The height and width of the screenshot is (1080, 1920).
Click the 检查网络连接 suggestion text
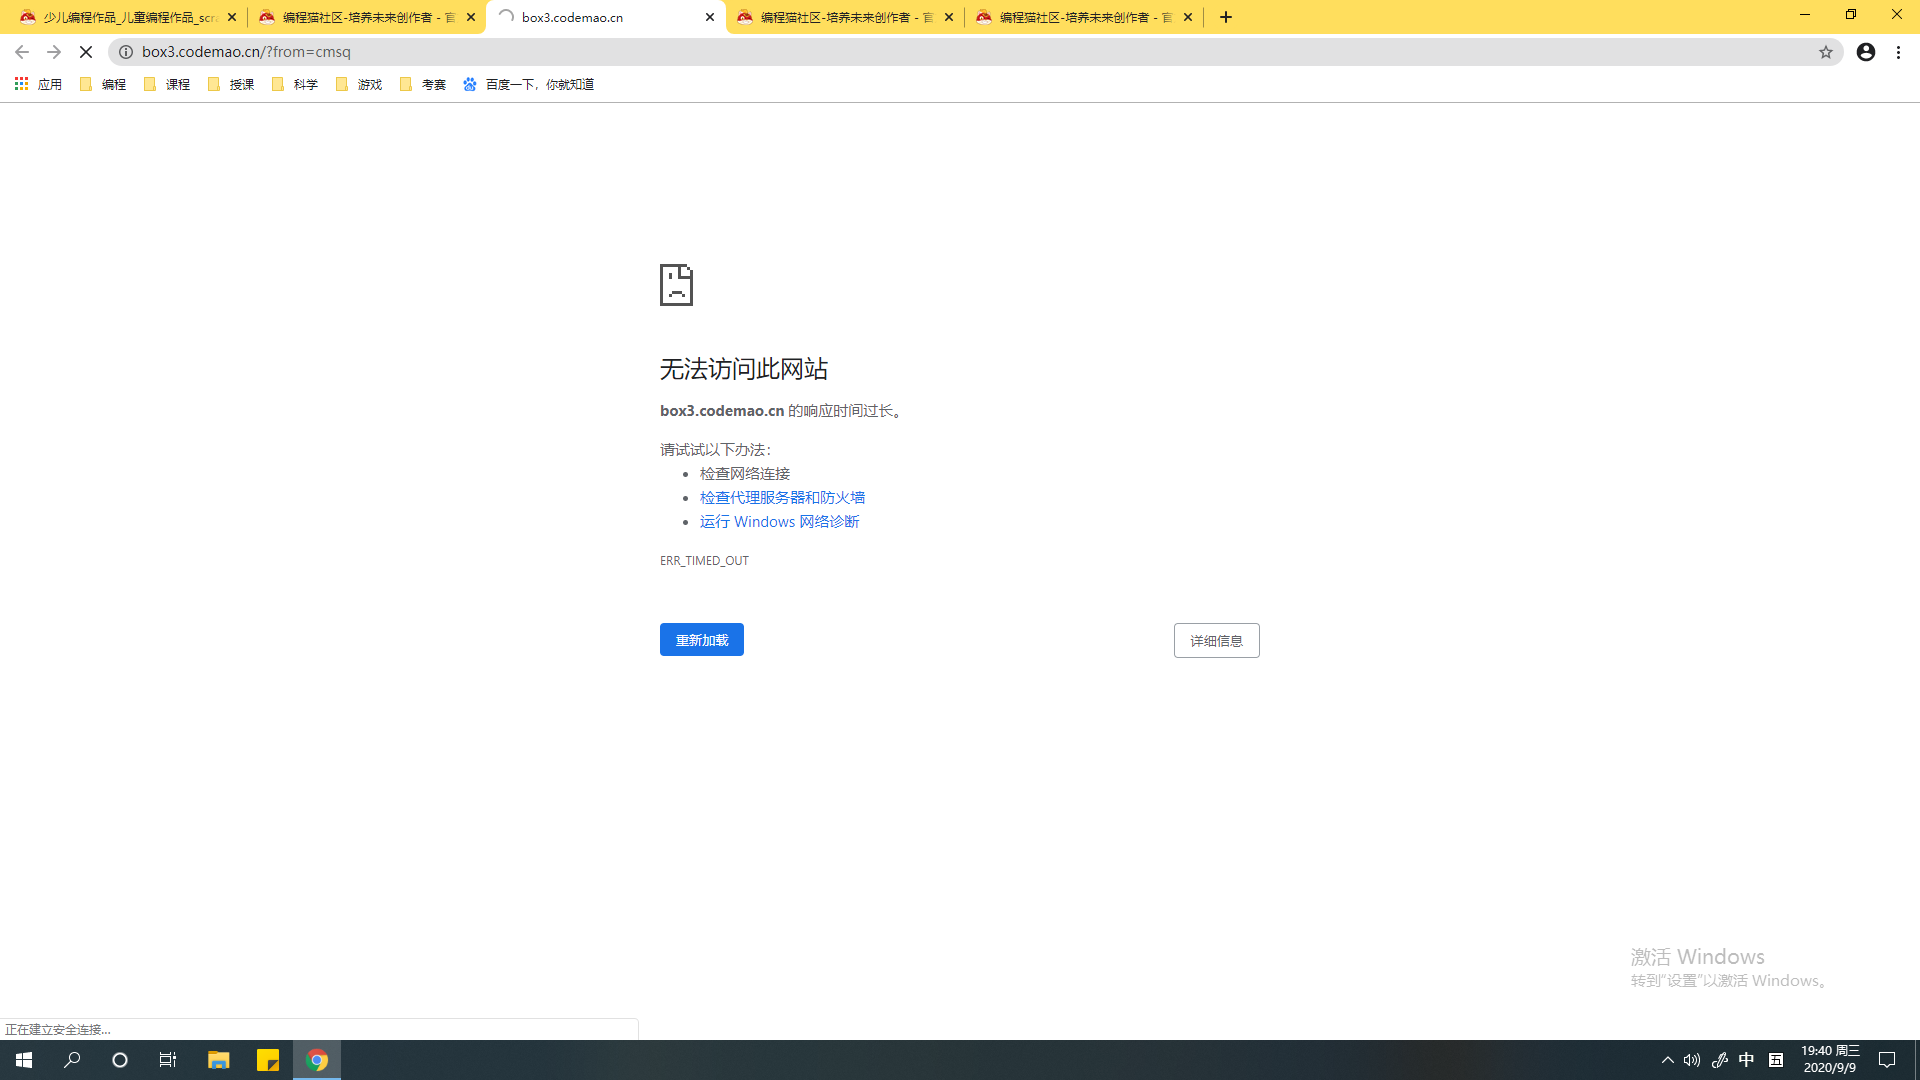coord(745,474)
